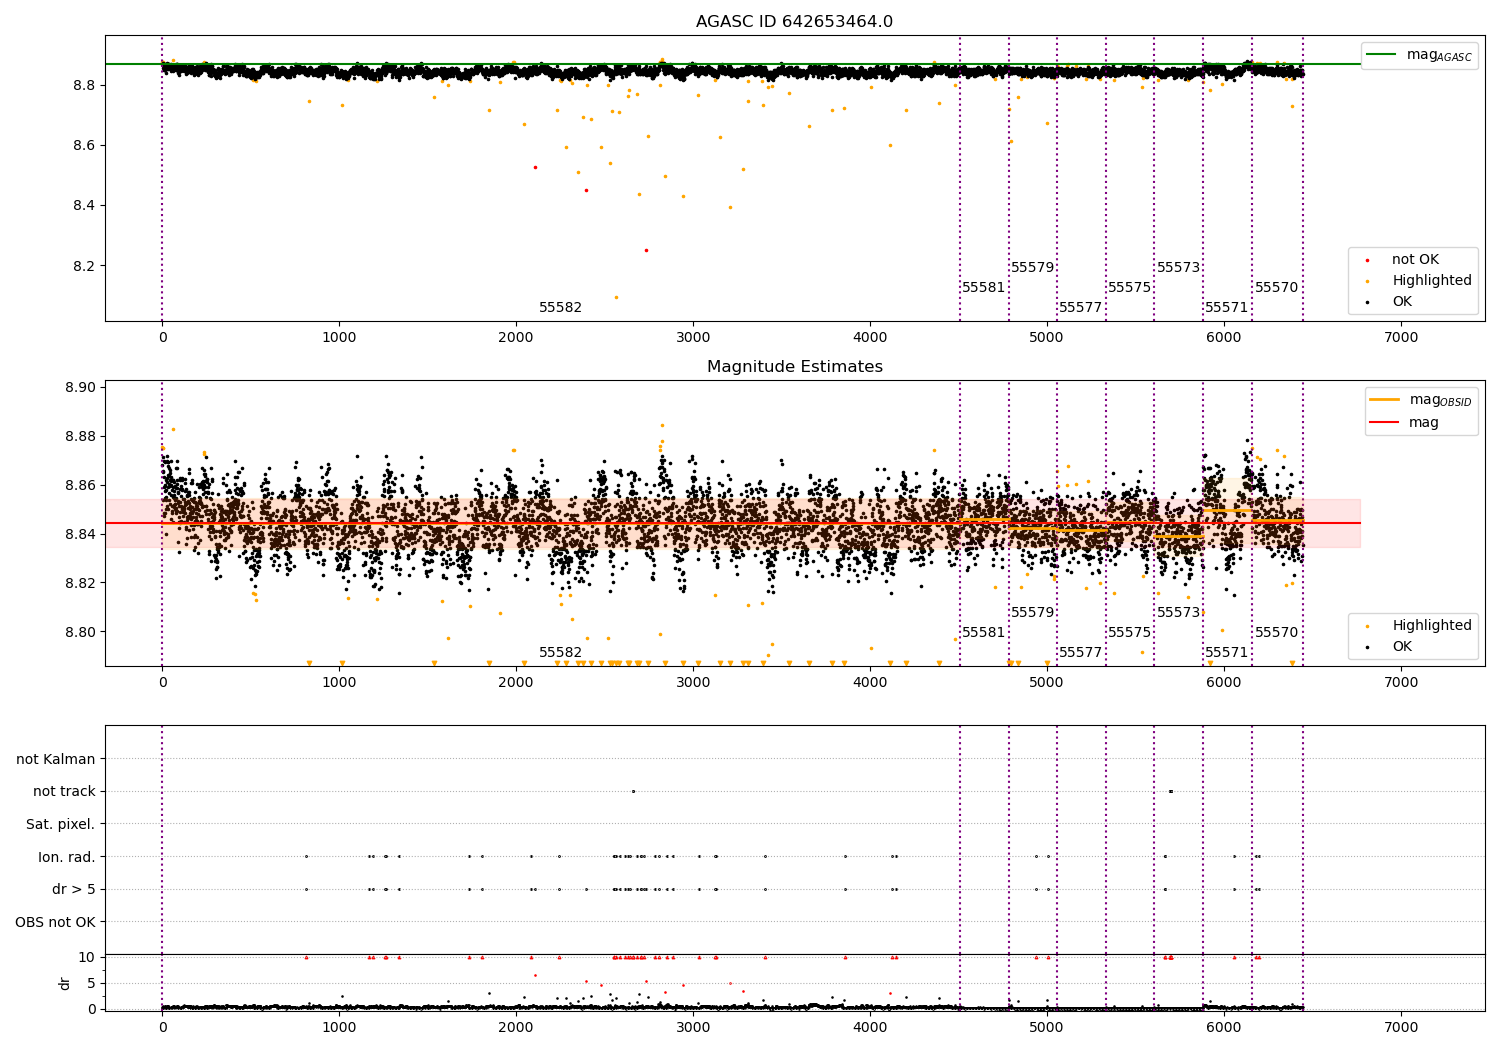Click OBSID label 55575 in Magnitude Estimates plot
This screenshot has height=1050, width=1500.
tap(1130, 633)
